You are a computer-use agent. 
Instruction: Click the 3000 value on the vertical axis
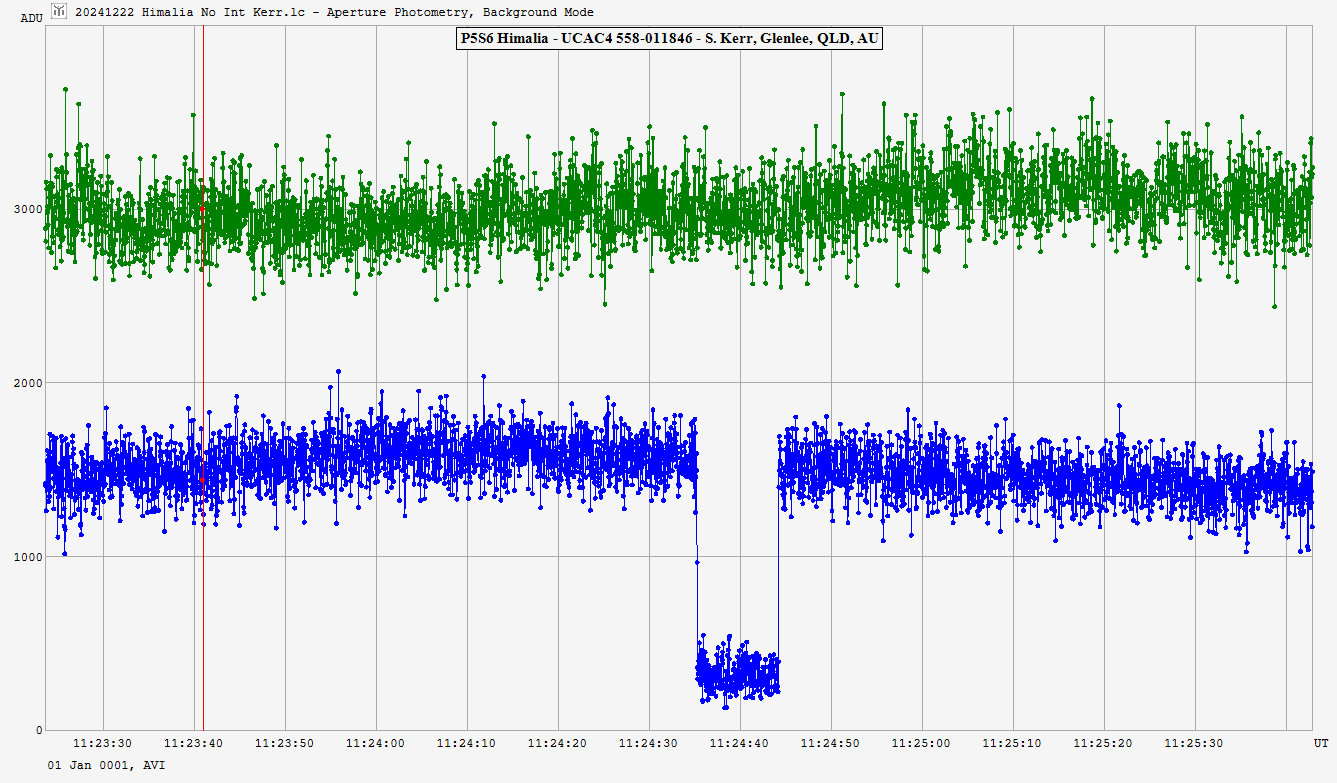pos(28,209)
